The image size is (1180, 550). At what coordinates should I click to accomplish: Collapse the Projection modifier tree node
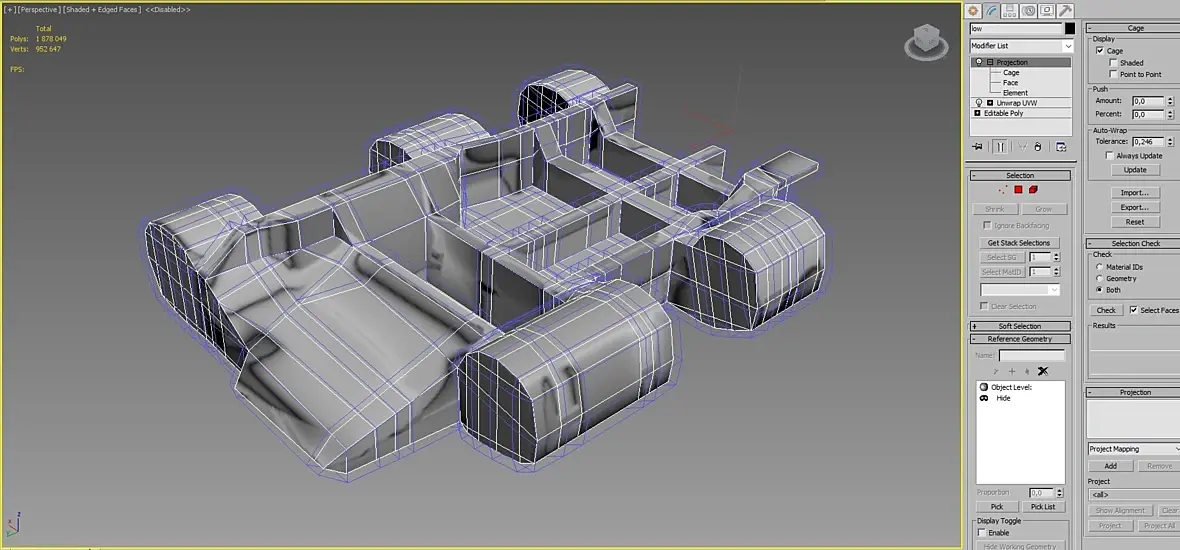point(990,62)
